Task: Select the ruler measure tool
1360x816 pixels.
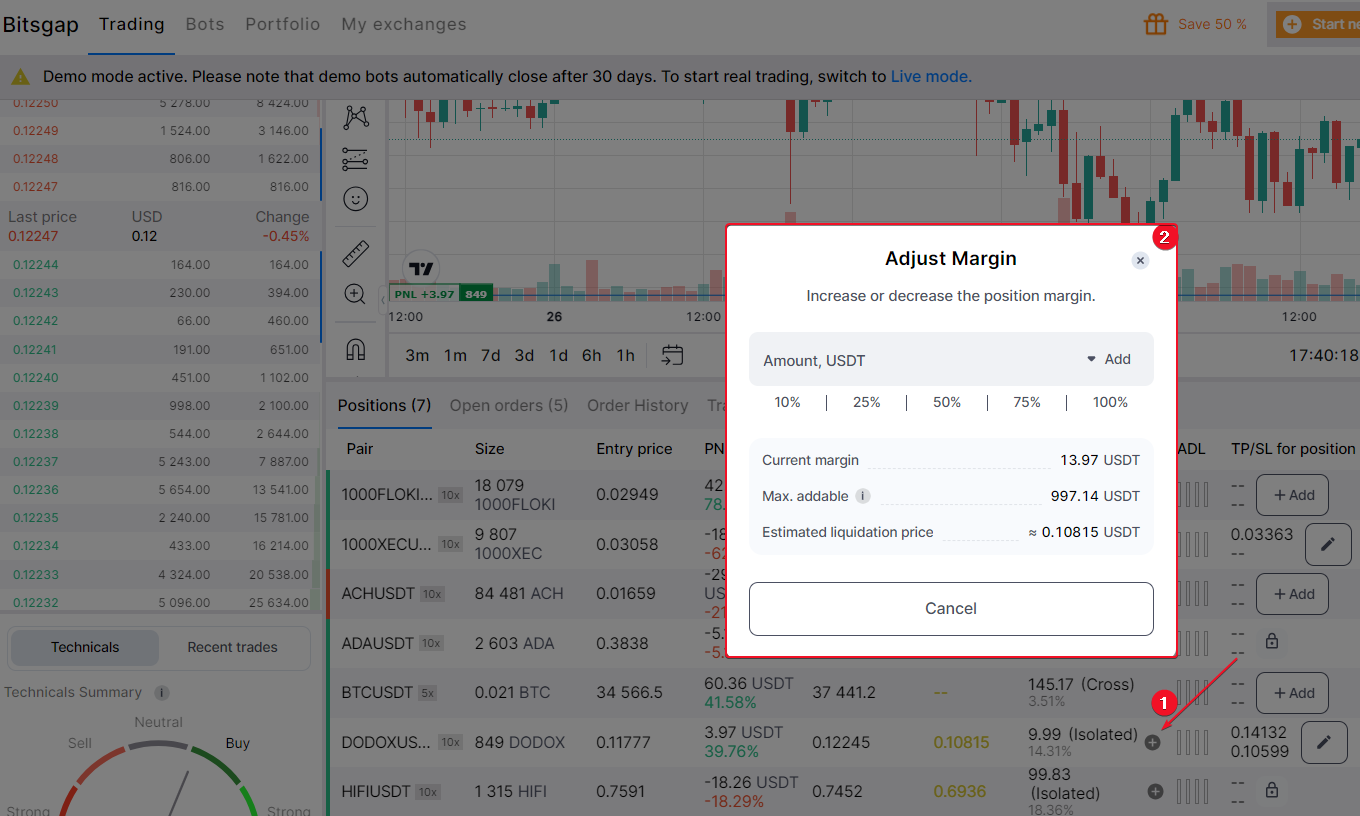Action: 355,254
